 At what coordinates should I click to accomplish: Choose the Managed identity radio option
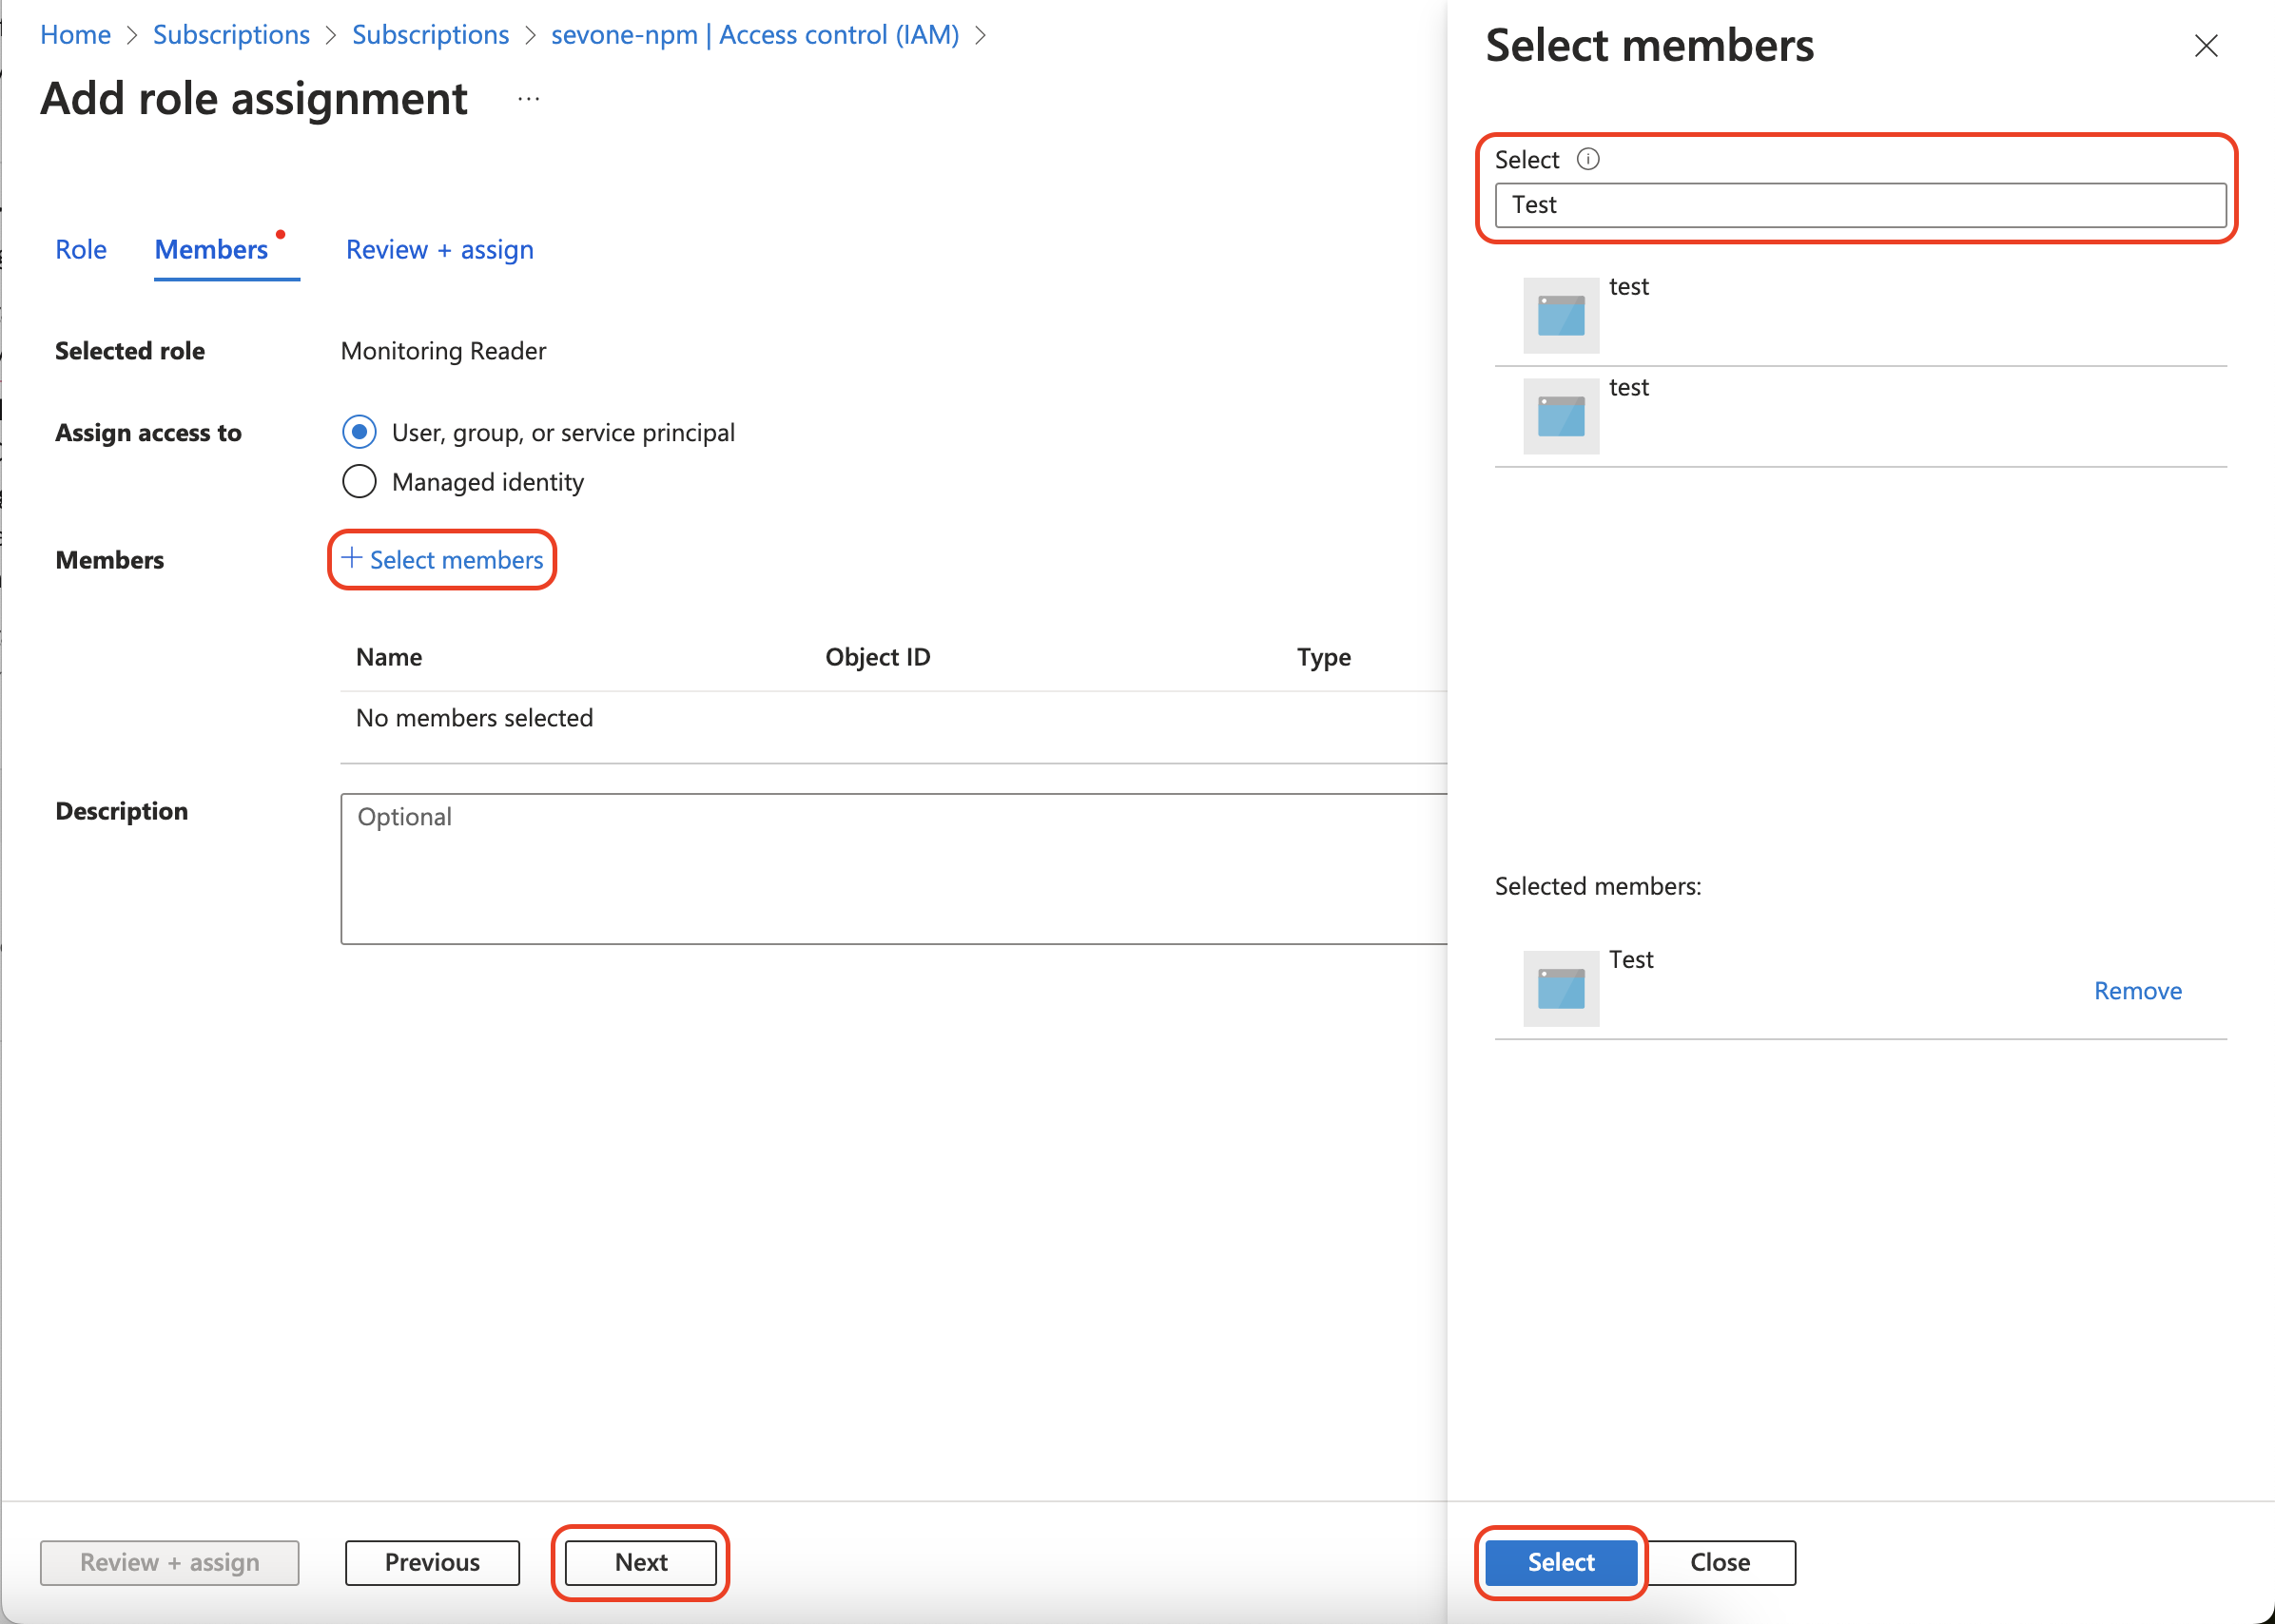coord(359,481)
